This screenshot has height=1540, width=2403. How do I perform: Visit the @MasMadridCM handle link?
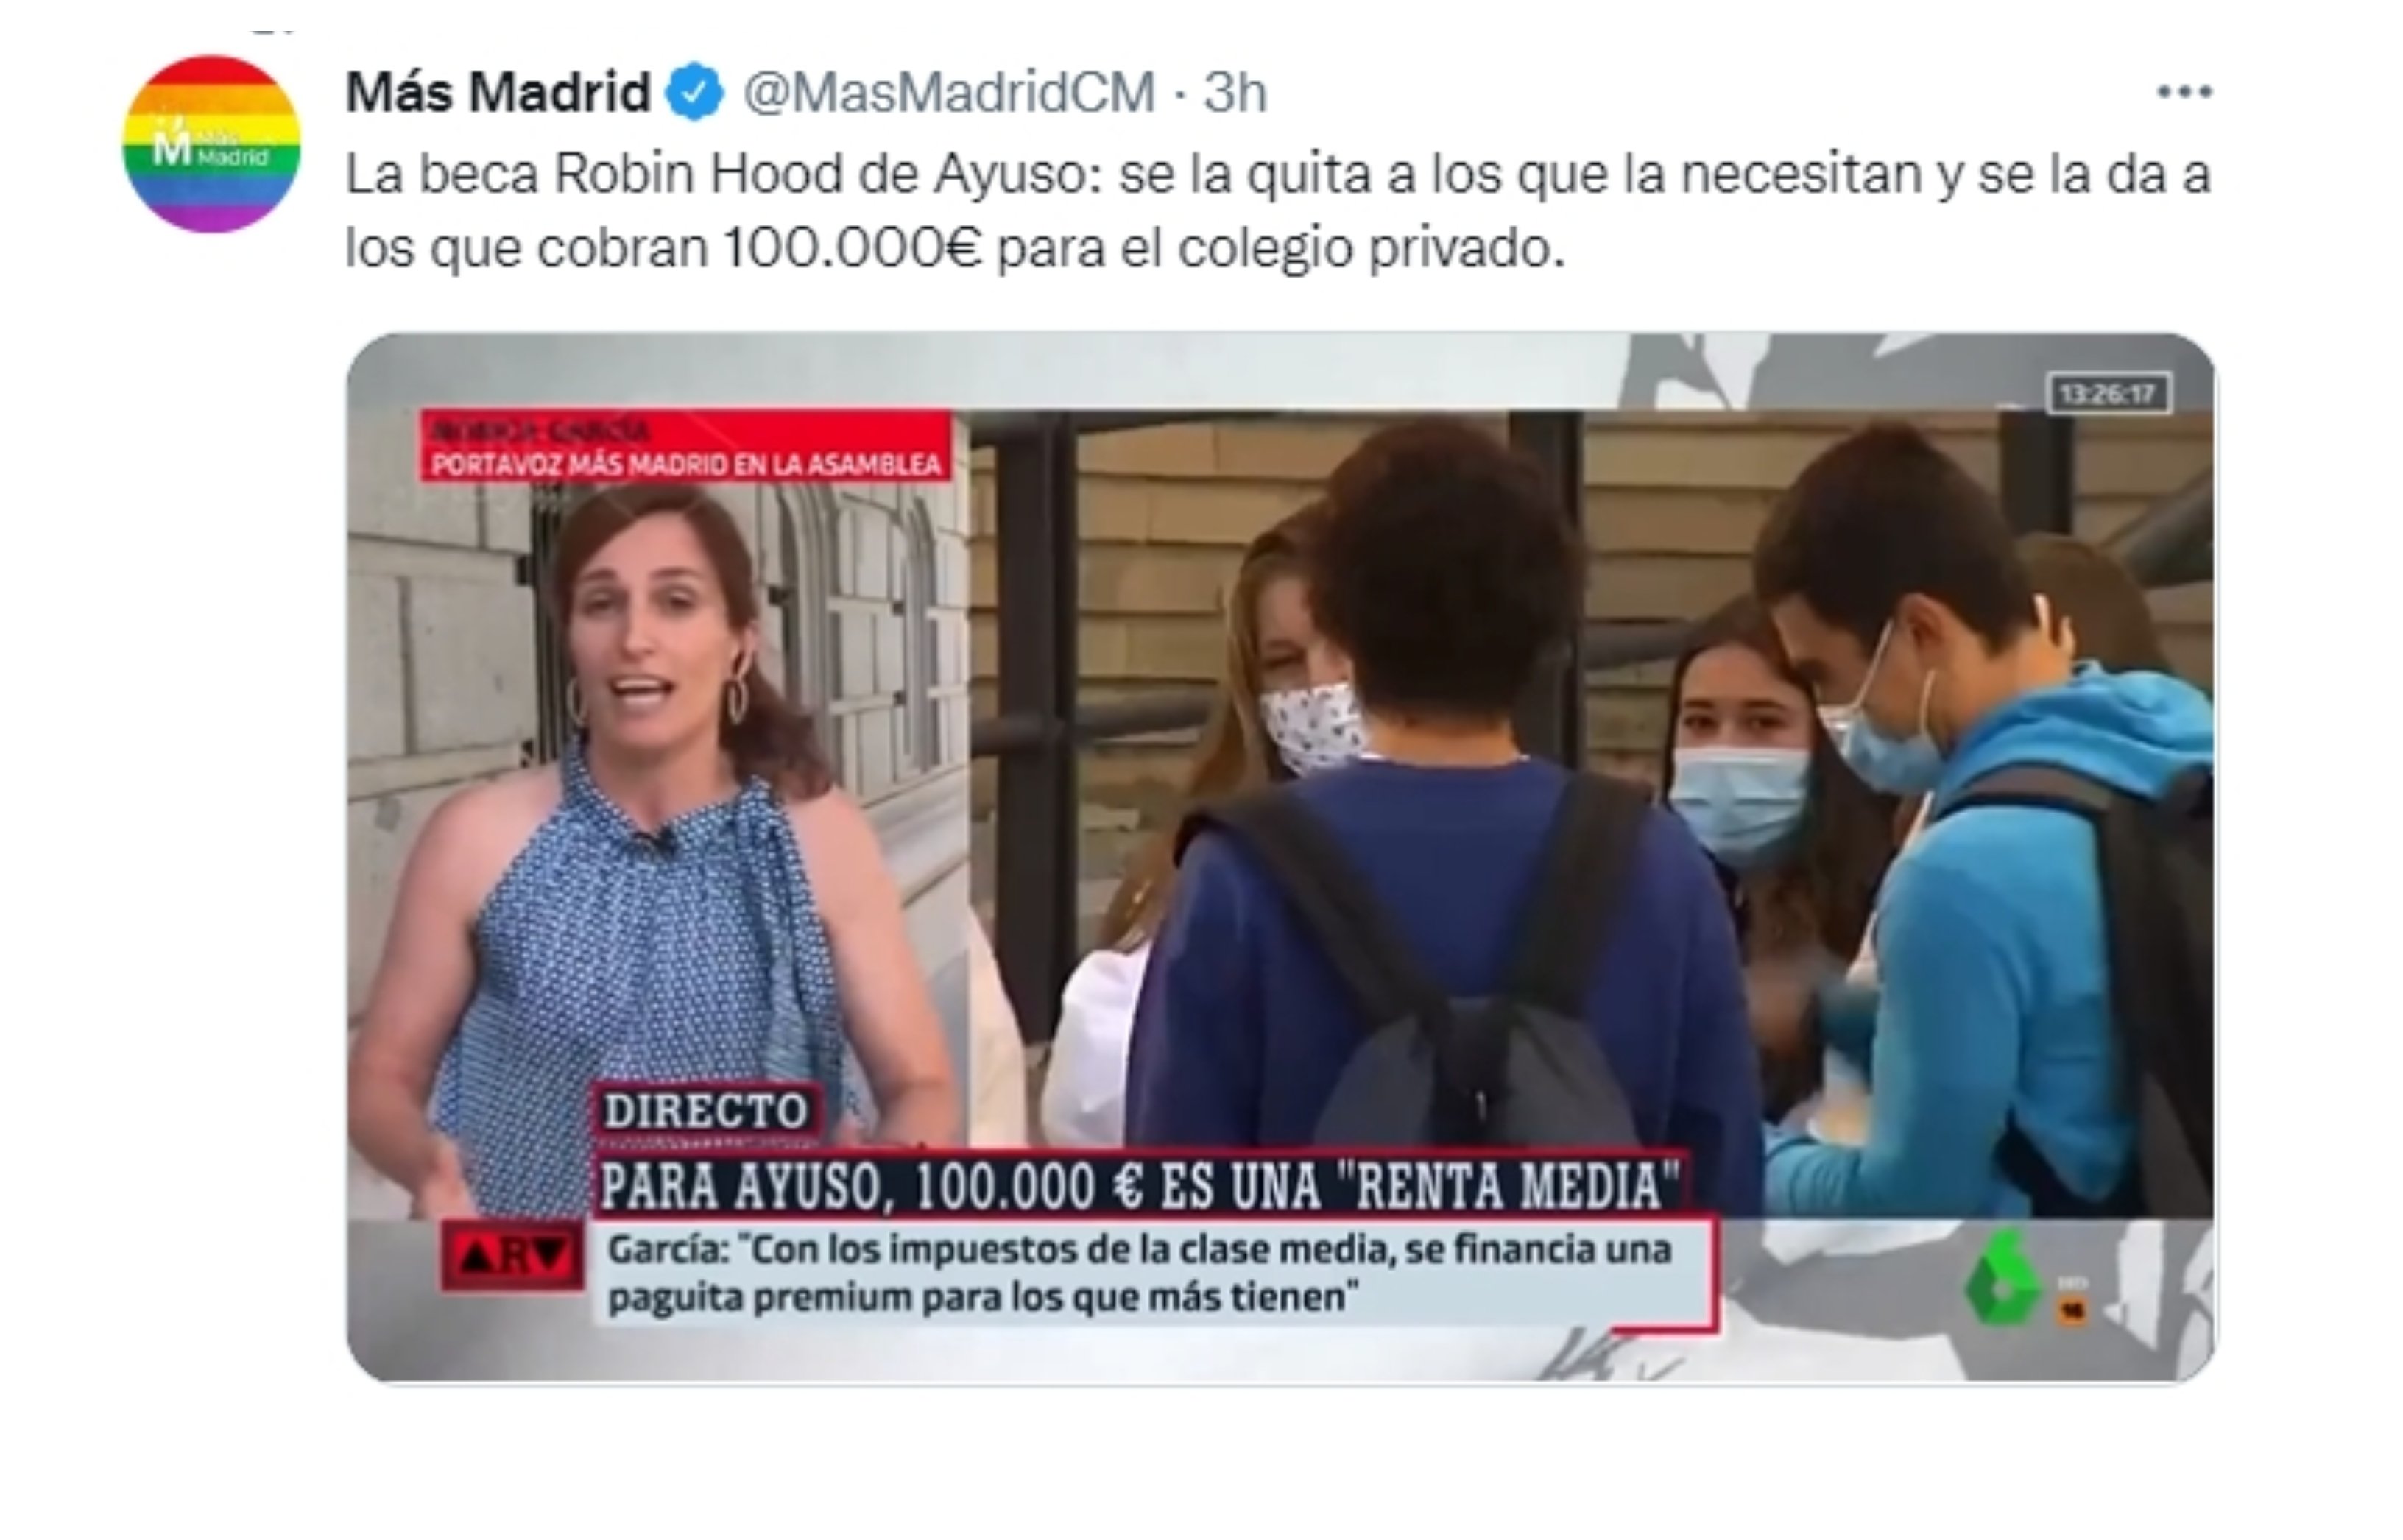pyautogui.click(x=949, y=93)
